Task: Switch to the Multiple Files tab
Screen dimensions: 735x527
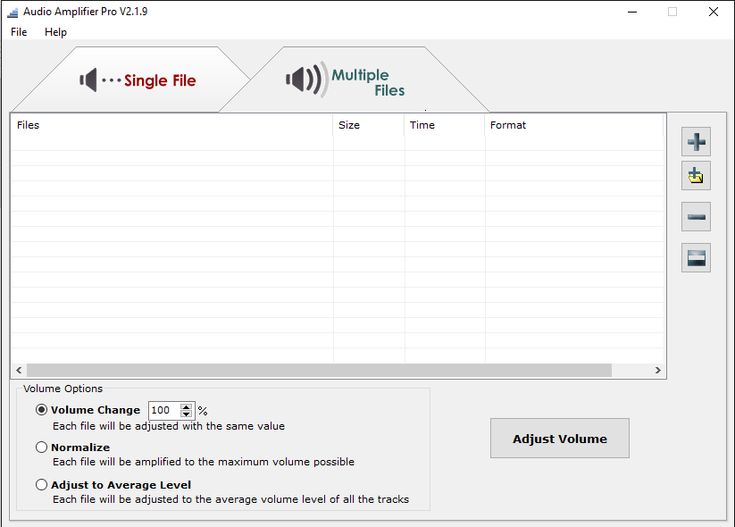Action: tap(354, 80)
